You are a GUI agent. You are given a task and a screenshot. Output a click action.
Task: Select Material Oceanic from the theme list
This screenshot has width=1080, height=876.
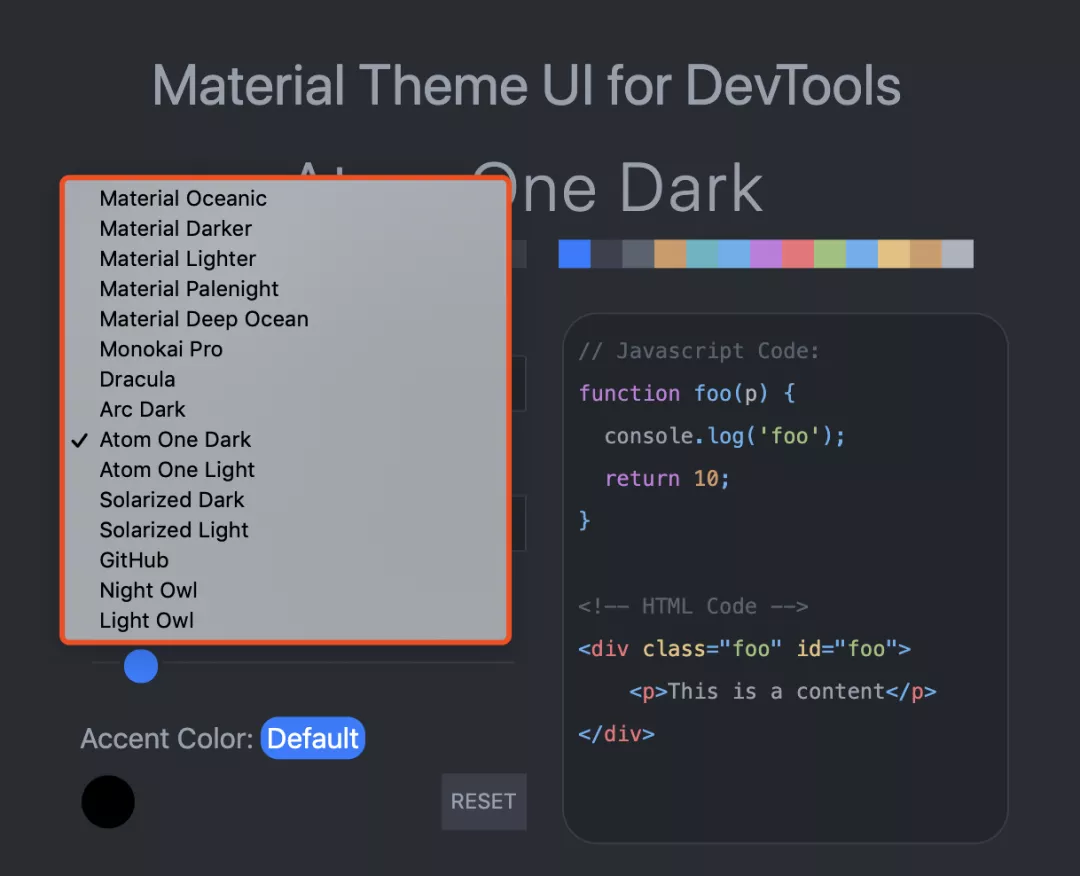point(286,198)
